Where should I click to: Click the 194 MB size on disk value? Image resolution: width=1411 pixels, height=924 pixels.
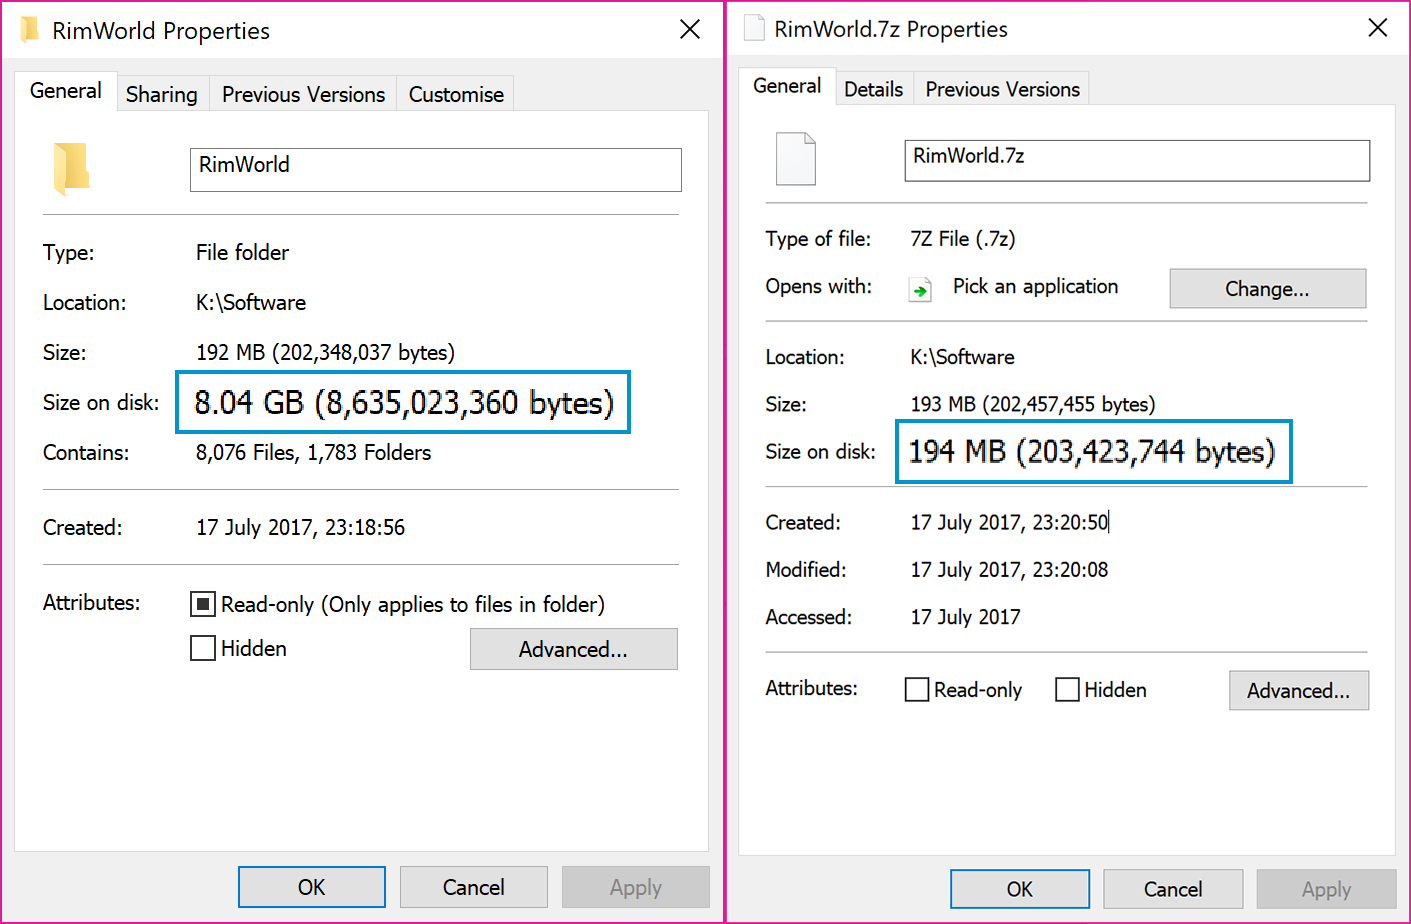[x=1092, y=451]
